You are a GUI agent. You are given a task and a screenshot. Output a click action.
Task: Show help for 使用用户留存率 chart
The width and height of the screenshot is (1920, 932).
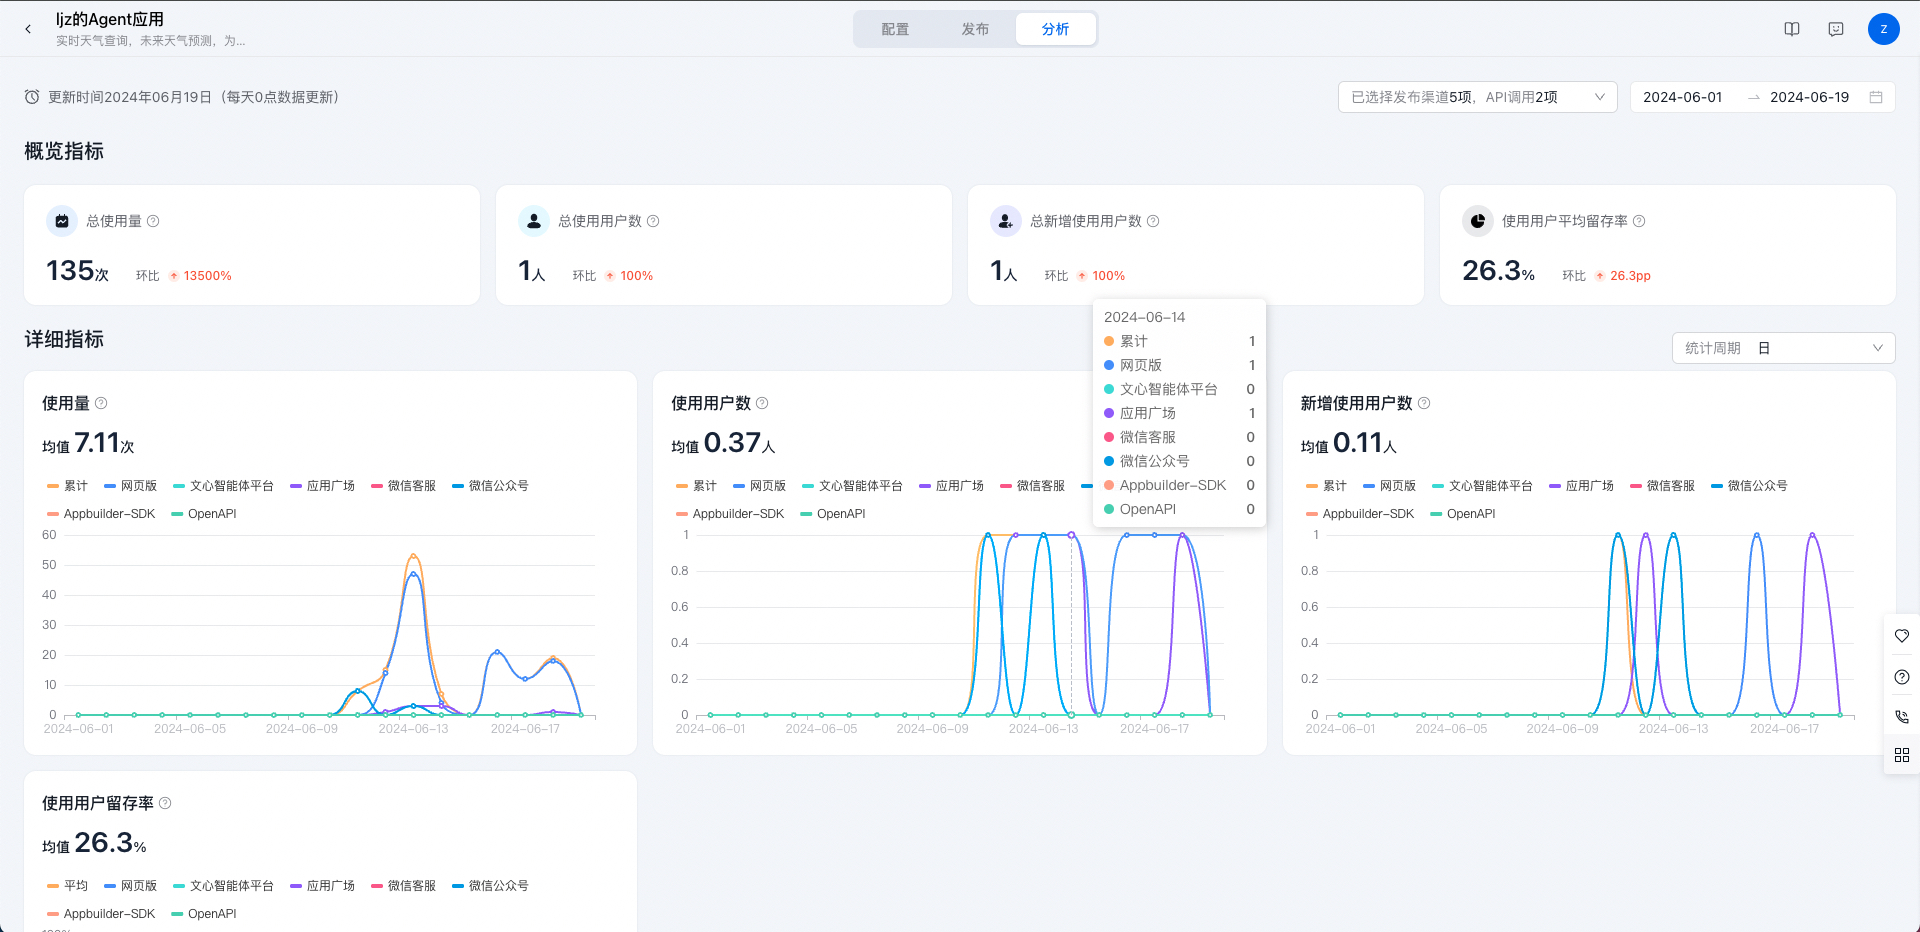click(165, 803)
